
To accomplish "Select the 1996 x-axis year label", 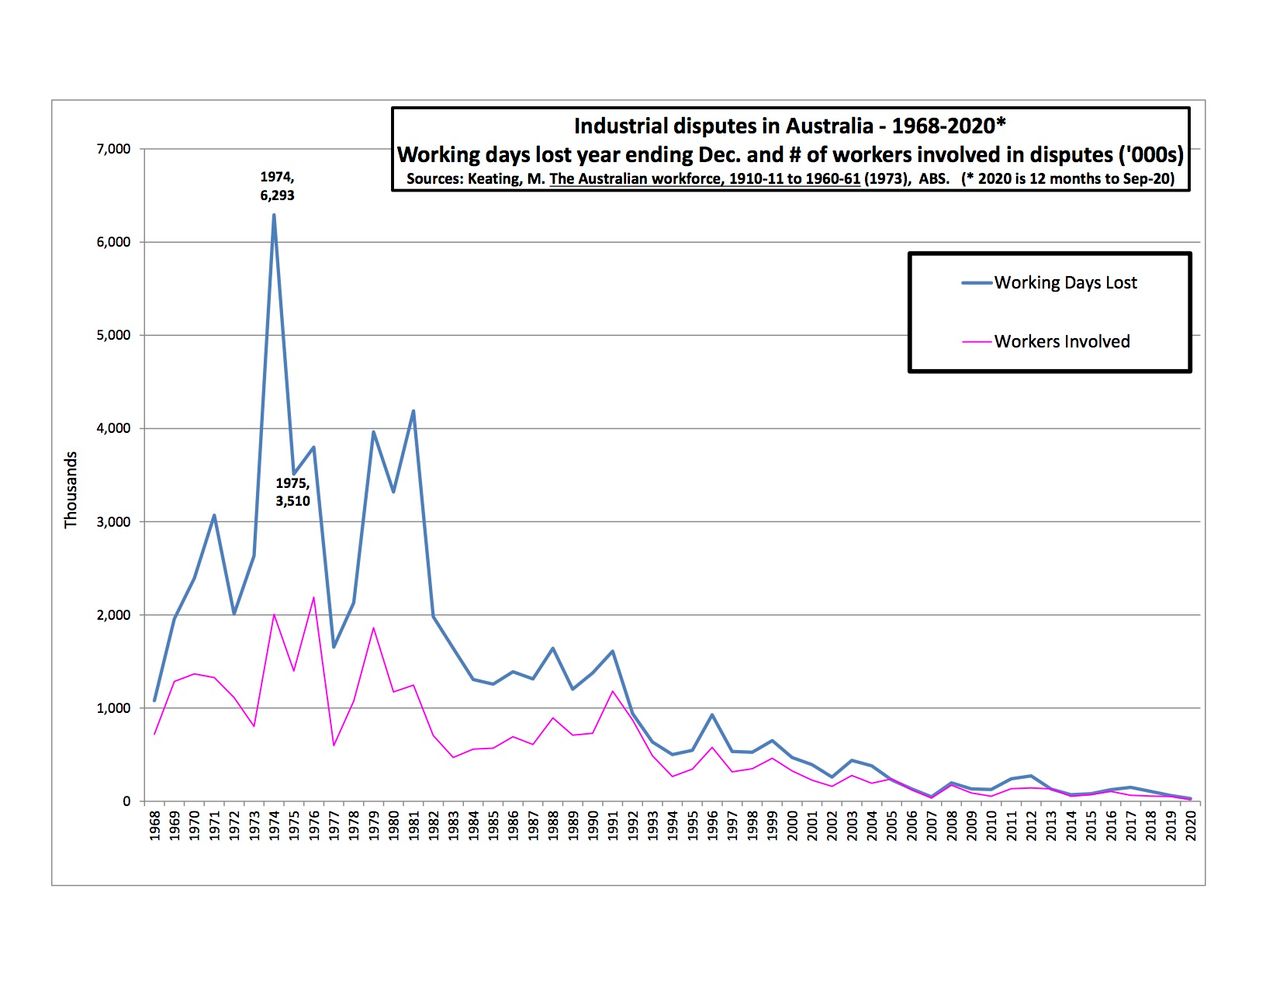I will tap(713, 826).
